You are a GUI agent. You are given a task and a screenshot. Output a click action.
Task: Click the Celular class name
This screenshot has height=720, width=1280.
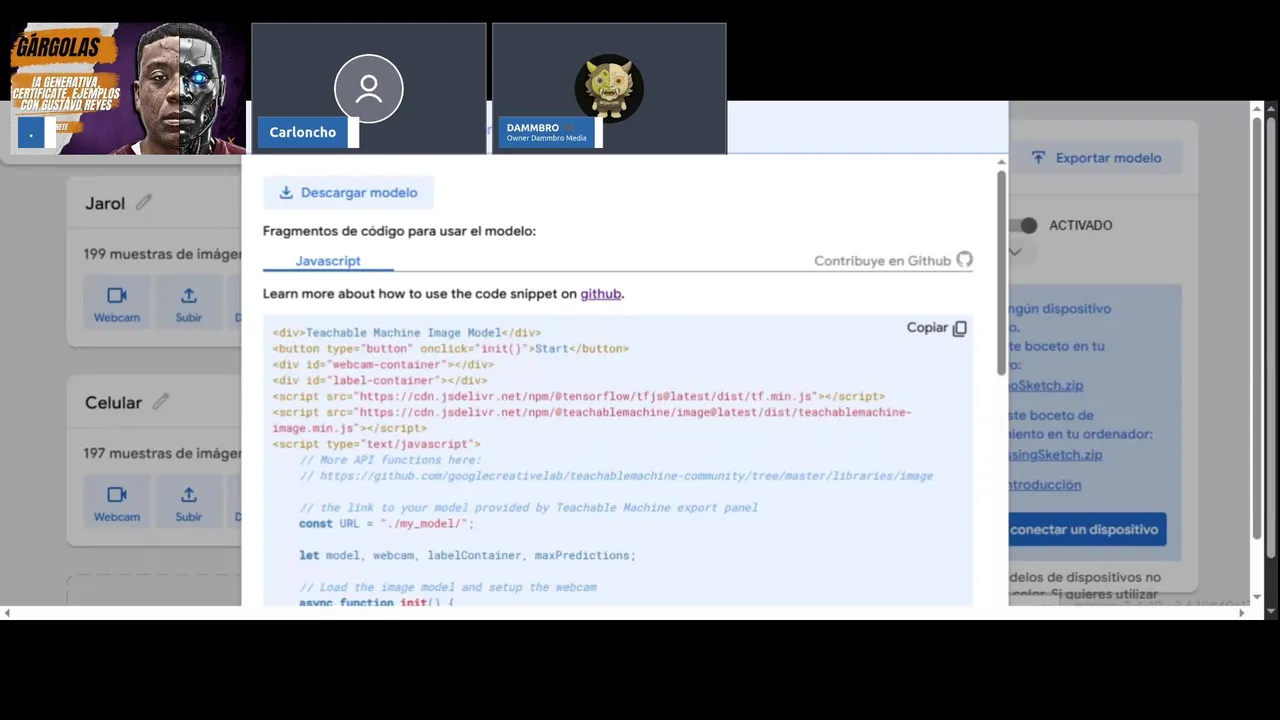pyautogui.click(x=113, y=402)
